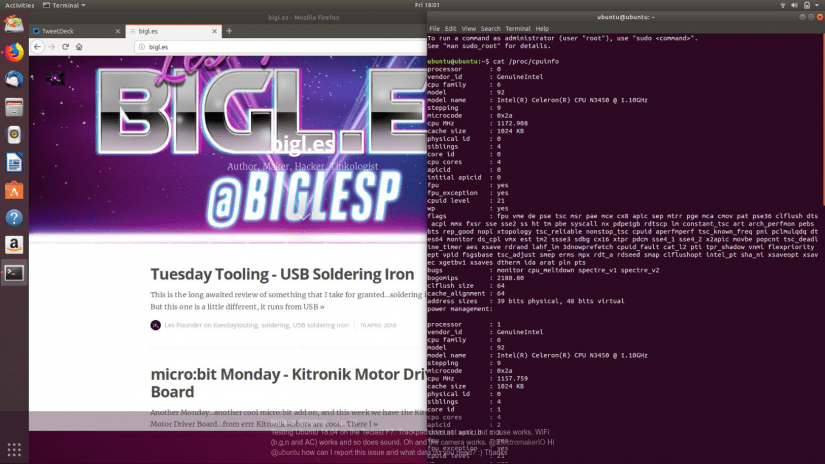This screenshot has height=464, width=825.
Task: Open the Install Ubuntu dock icon
Action: pos(14,24)
